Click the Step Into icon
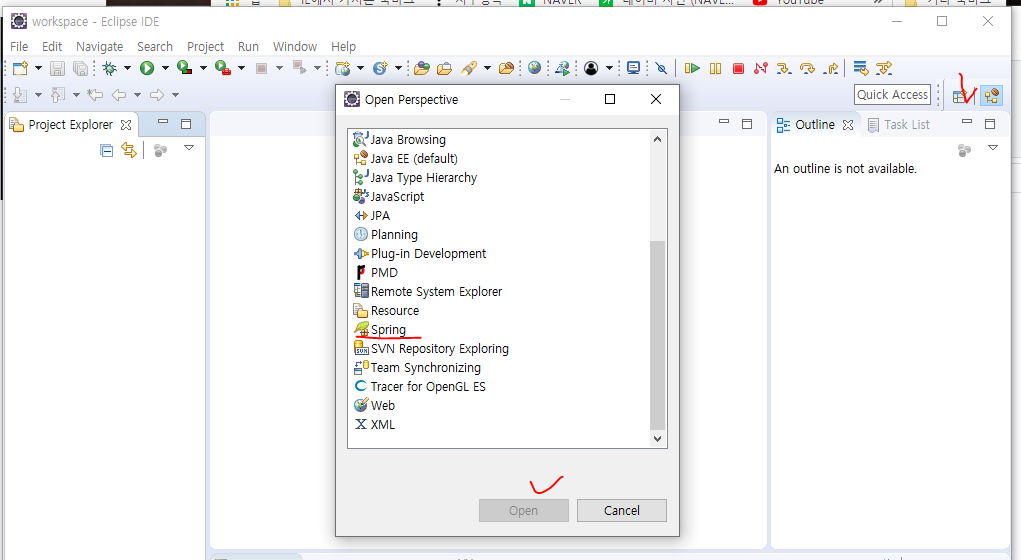The image size is (1021, 560). click(x=784, y=68)
